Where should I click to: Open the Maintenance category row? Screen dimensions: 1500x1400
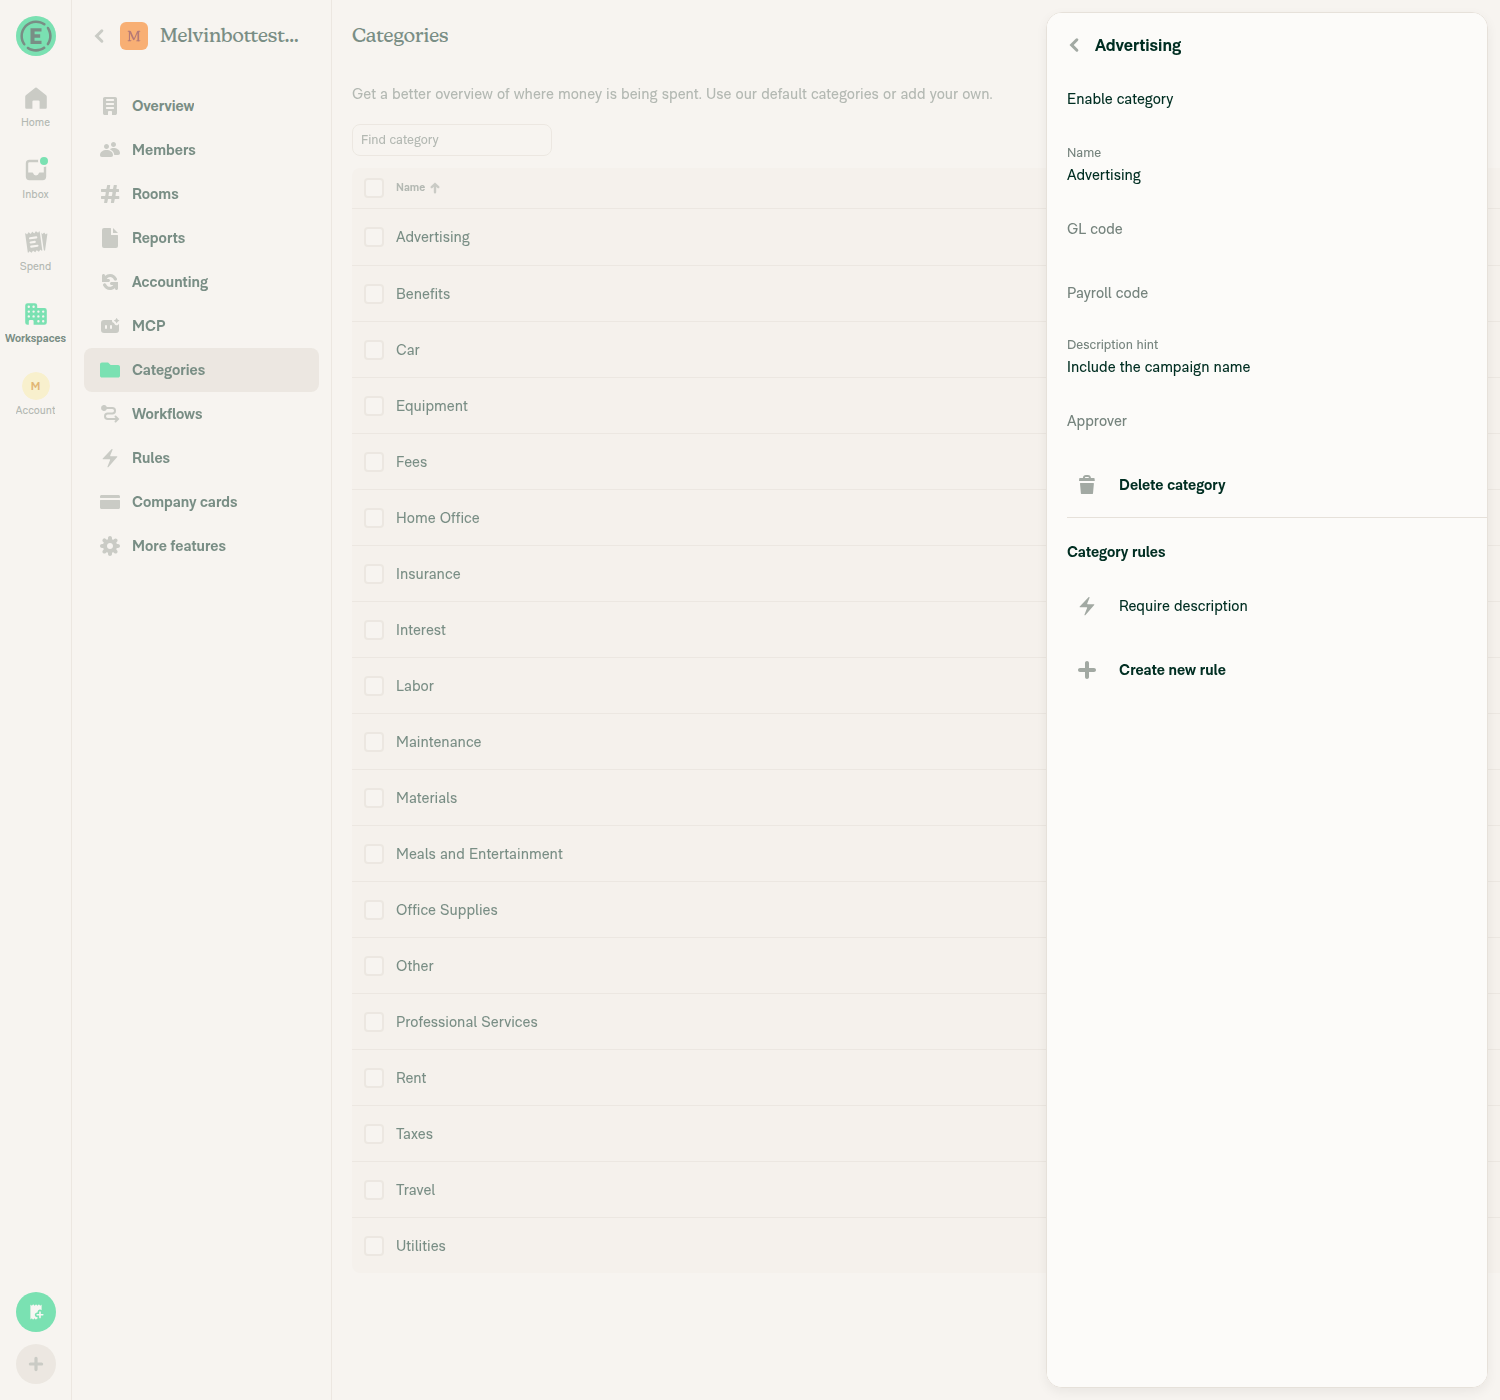coord(699,742)
